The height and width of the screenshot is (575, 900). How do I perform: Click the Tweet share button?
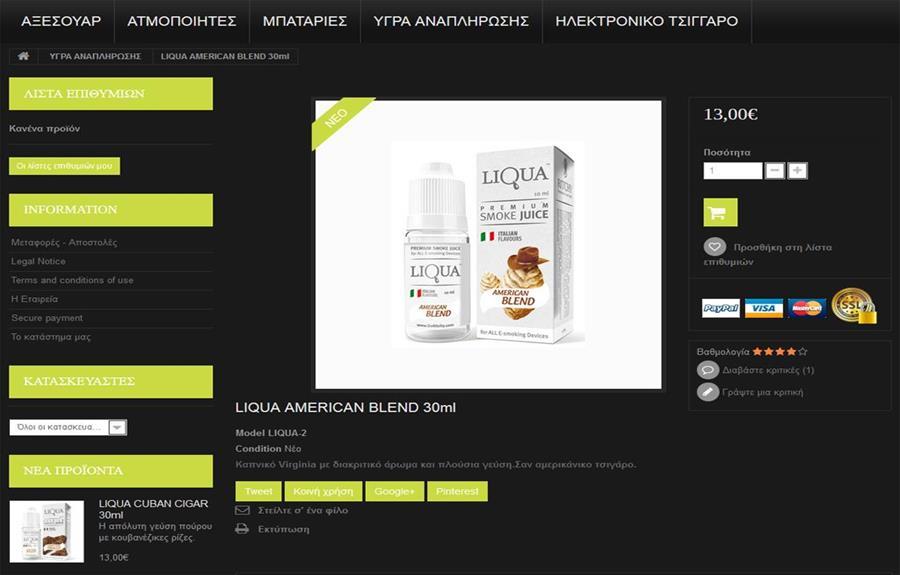[x=258, y=491]
